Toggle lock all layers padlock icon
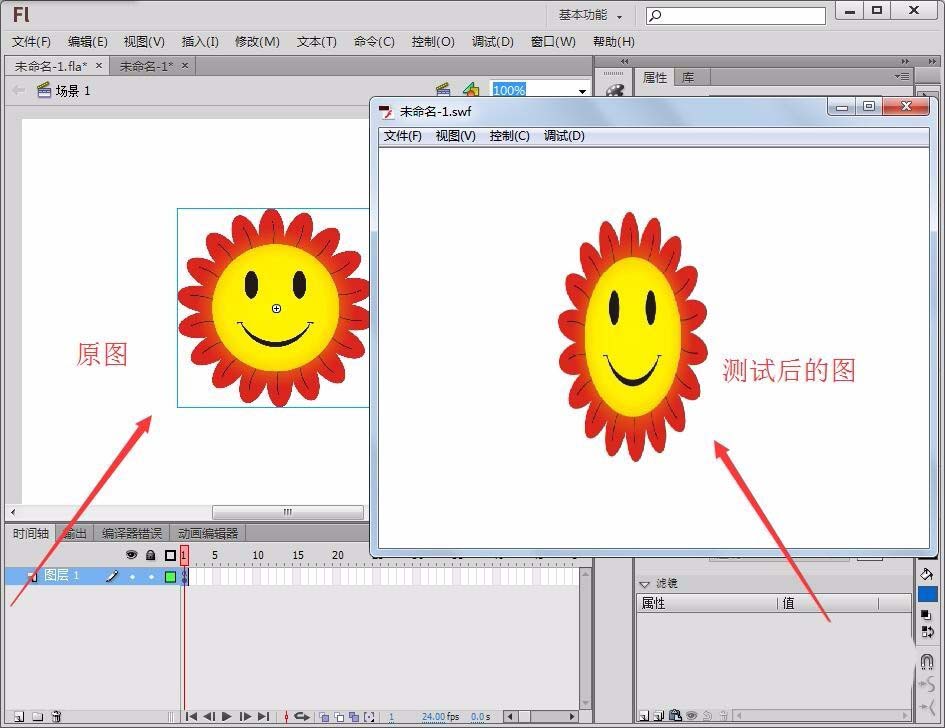945x728 pixels. point(151,555)
